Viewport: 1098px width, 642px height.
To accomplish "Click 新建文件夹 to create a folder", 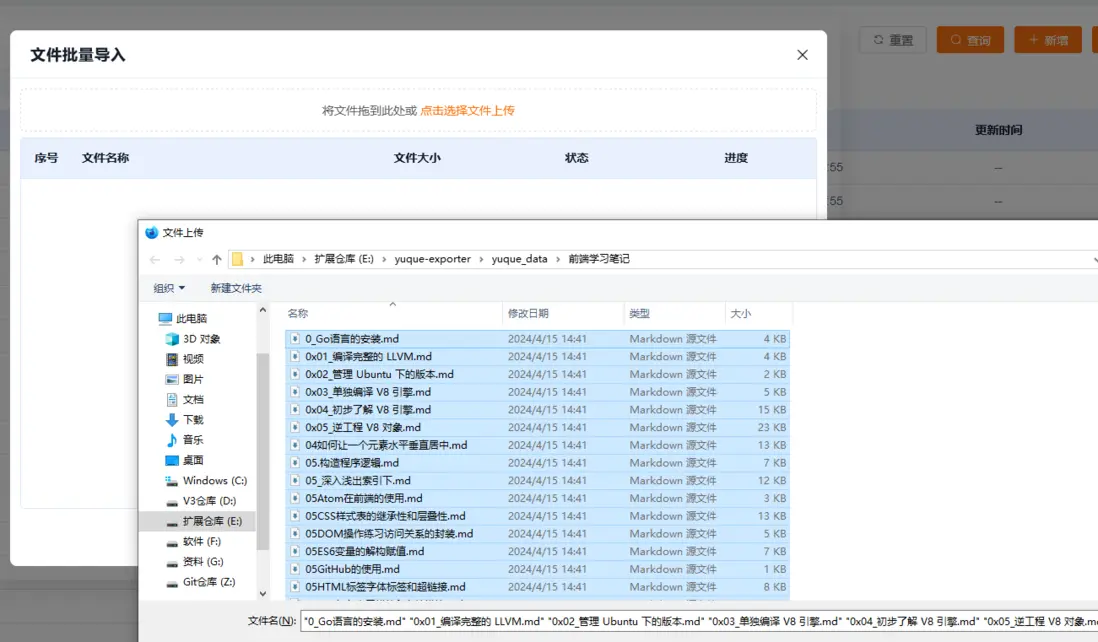I will [236, 288].
